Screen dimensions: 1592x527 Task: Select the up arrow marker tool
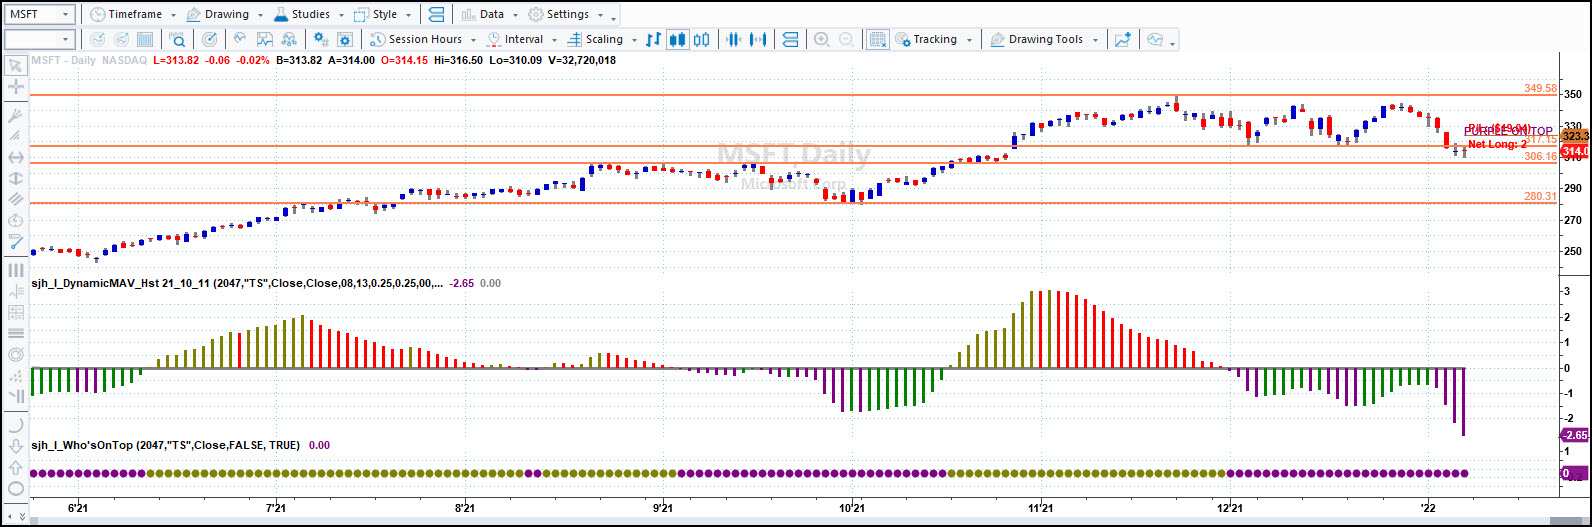(x=15, y=467)
